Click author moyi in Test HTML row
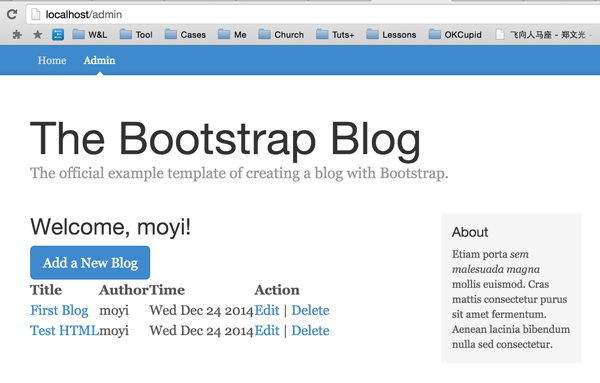The width and height of the screenshot is (600, 383). tap(114, 331)
